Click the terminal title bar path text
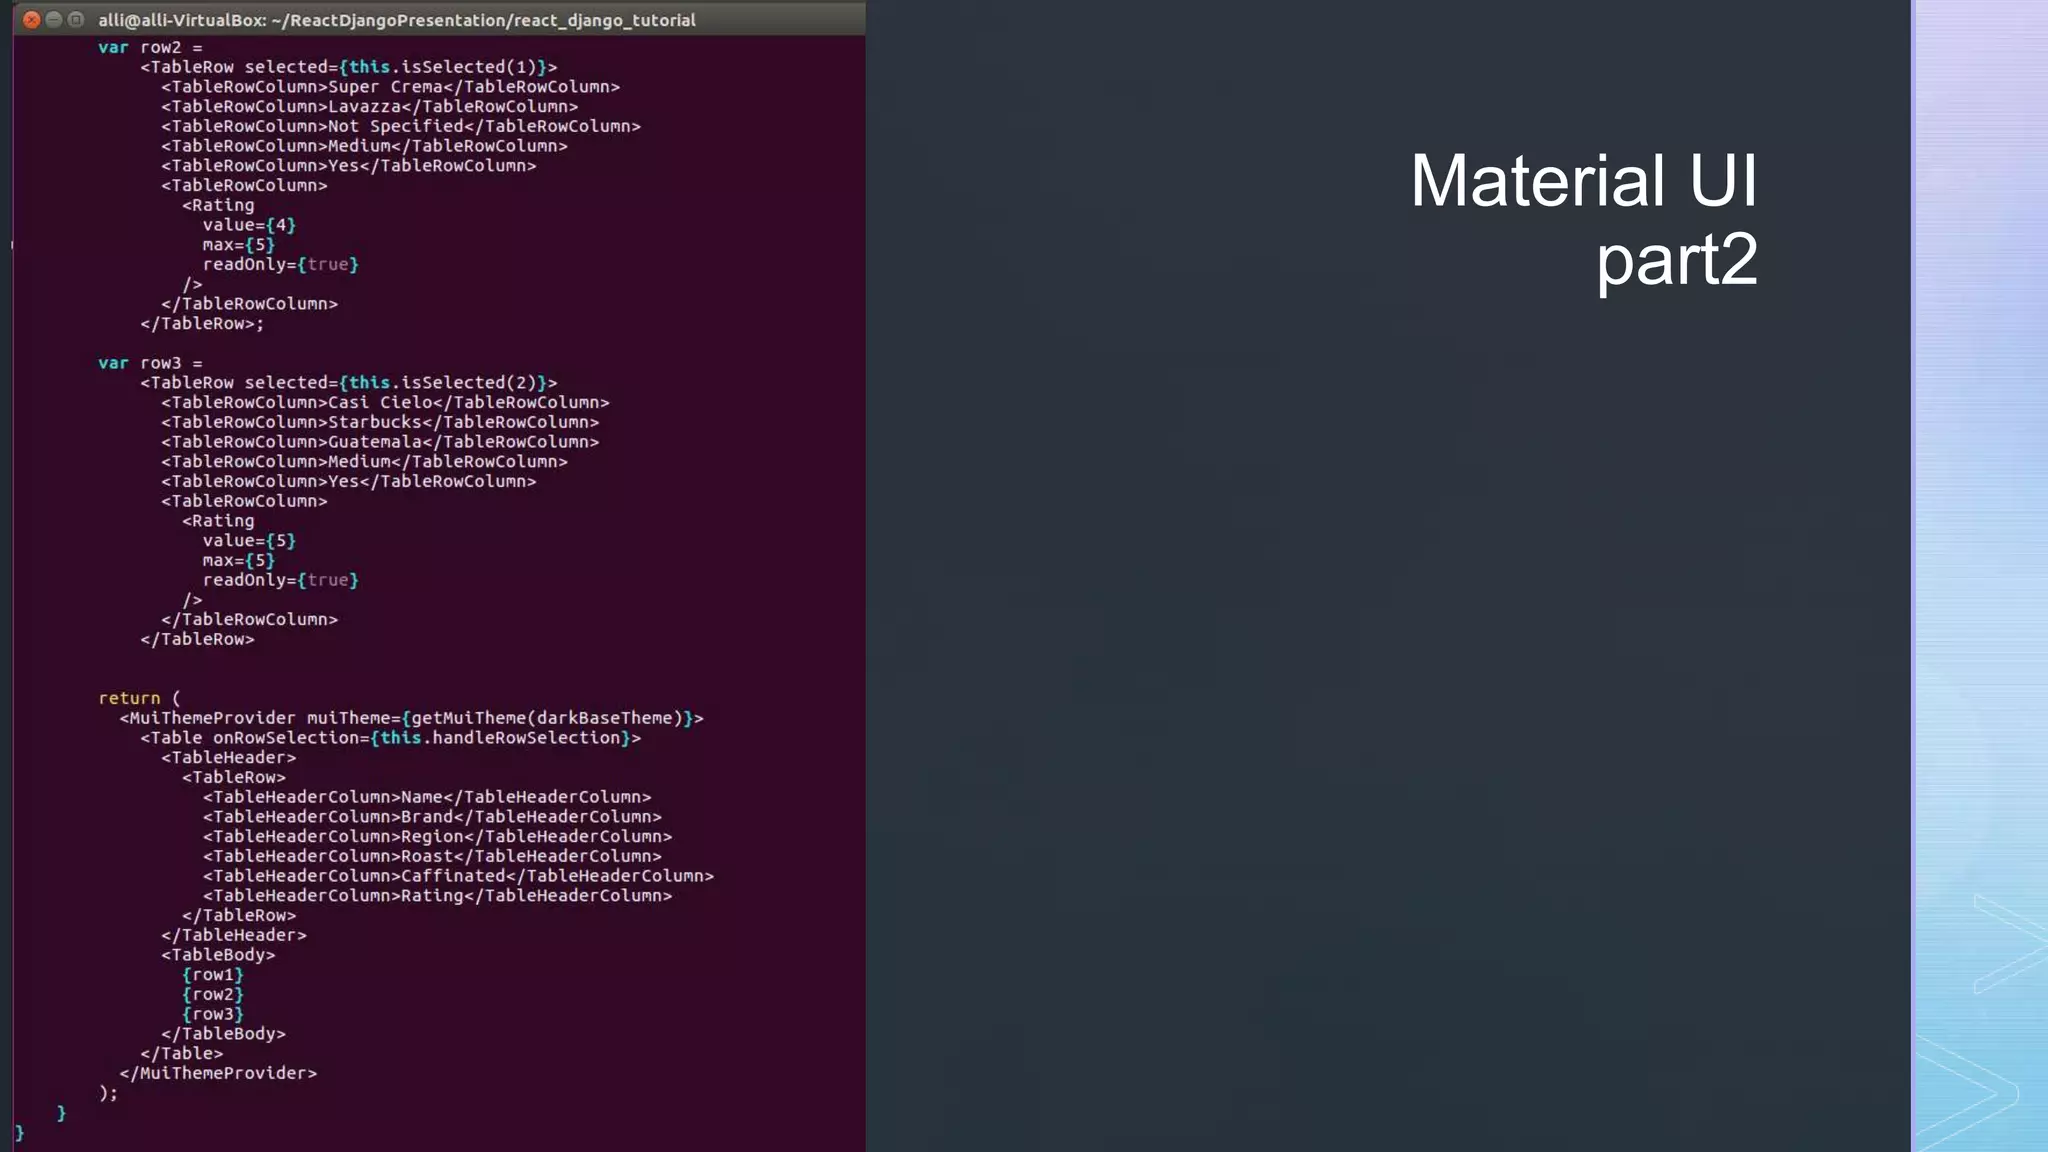The height and width of the screenshot is (1152, 2048). (x=396, y=20)
